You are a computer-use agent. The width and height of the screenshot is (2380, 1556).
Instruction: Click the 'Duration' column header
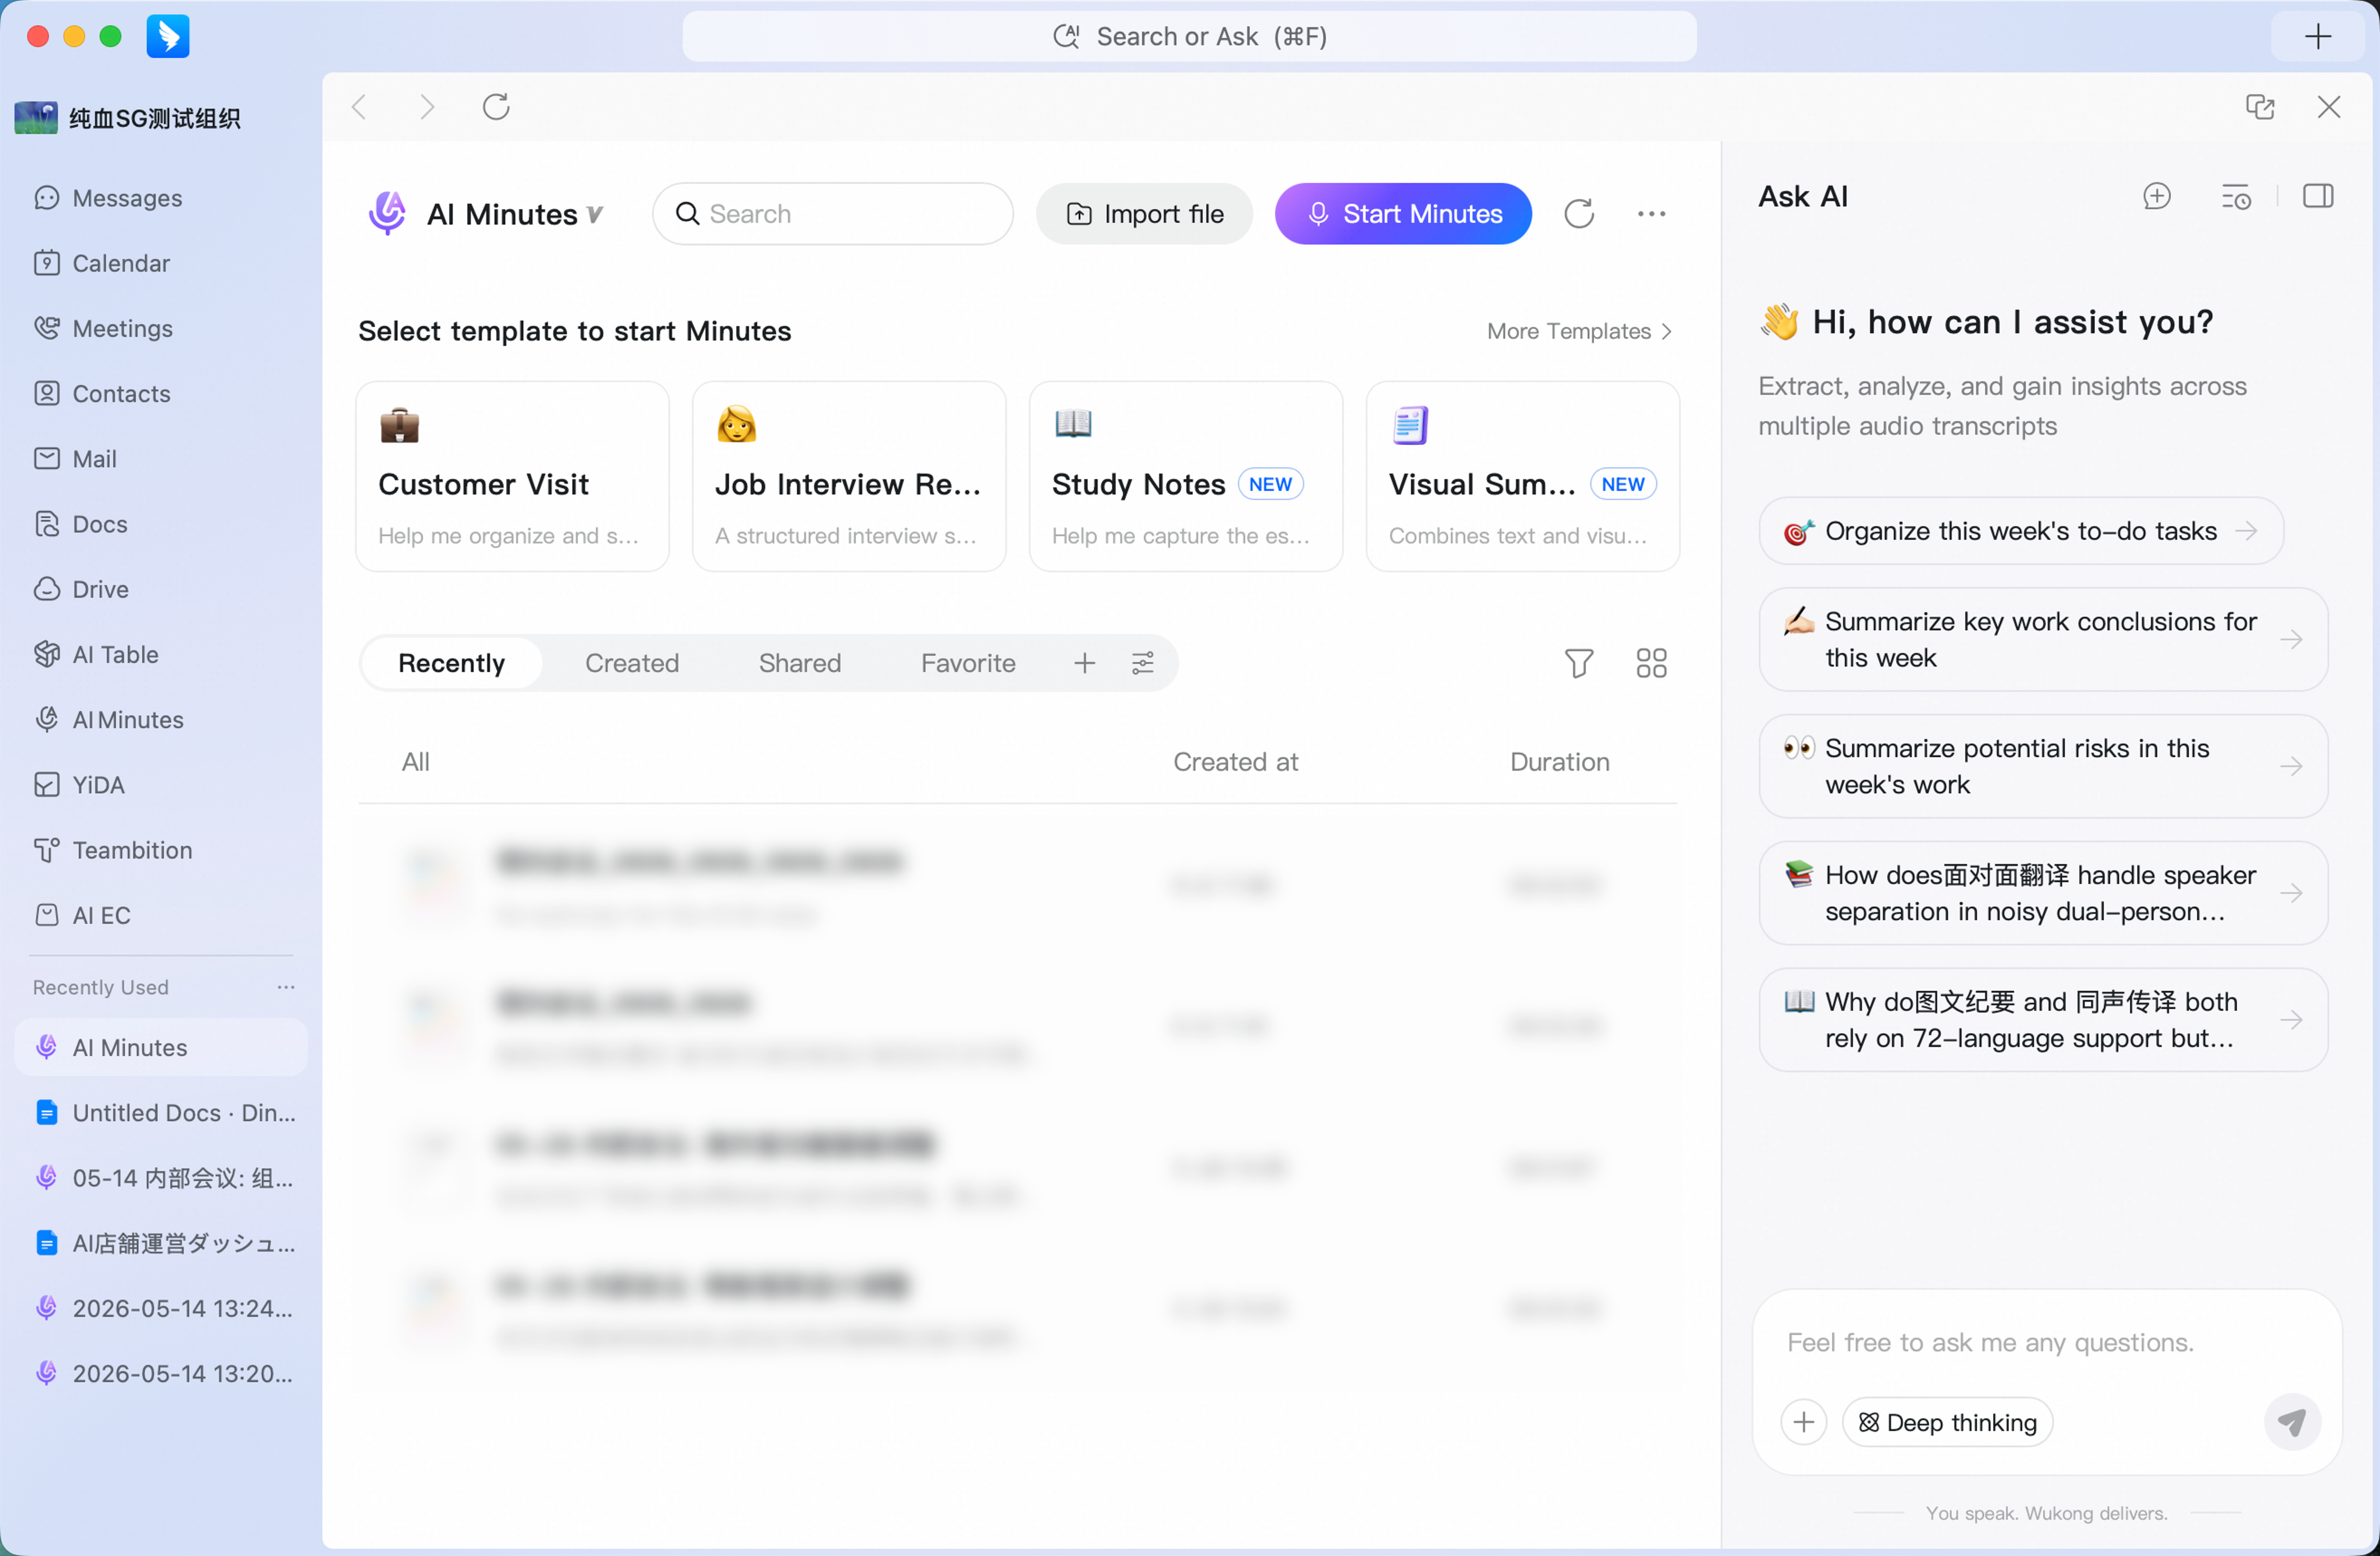(1559, 762)
